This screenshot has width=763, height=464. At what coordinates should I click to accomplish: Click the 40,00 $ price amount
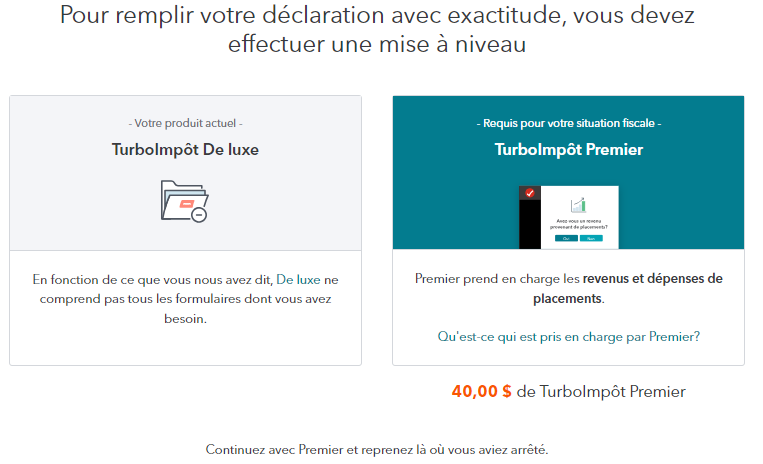(x=481, y=391)
